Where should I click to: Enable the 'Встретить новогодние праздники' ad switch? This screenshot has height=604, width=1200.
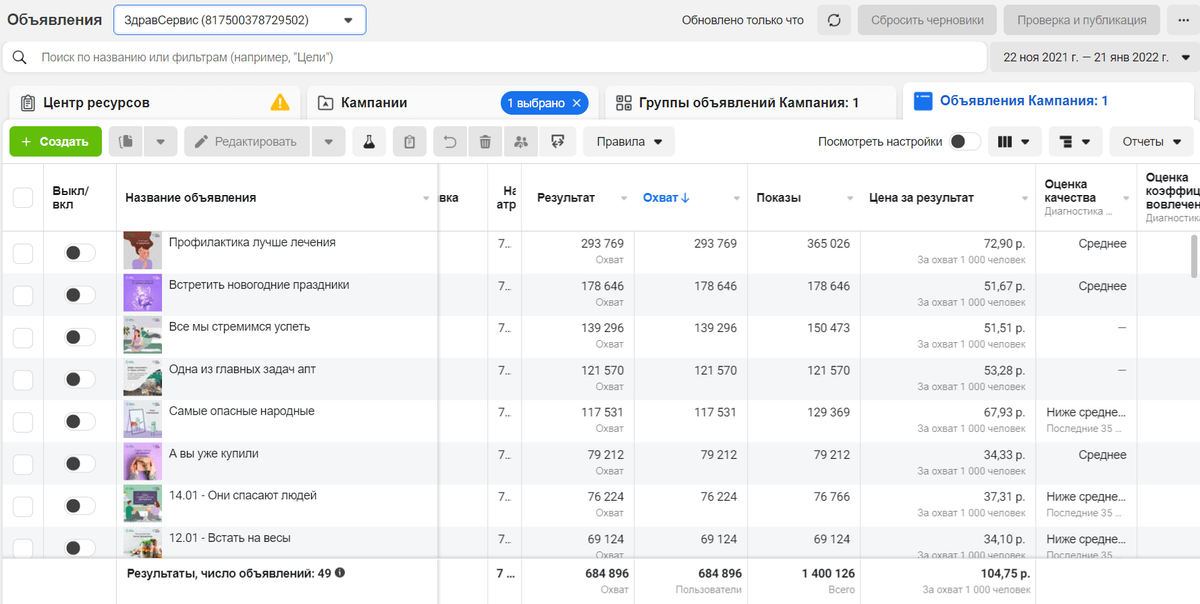pos(80,295)
